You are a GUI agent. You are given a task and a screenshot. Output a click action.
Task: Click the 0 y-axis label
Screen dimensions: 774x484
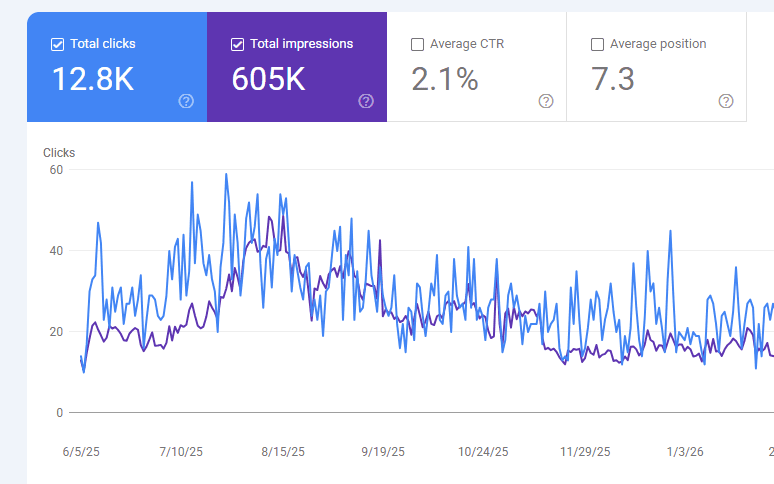[60, 412]
